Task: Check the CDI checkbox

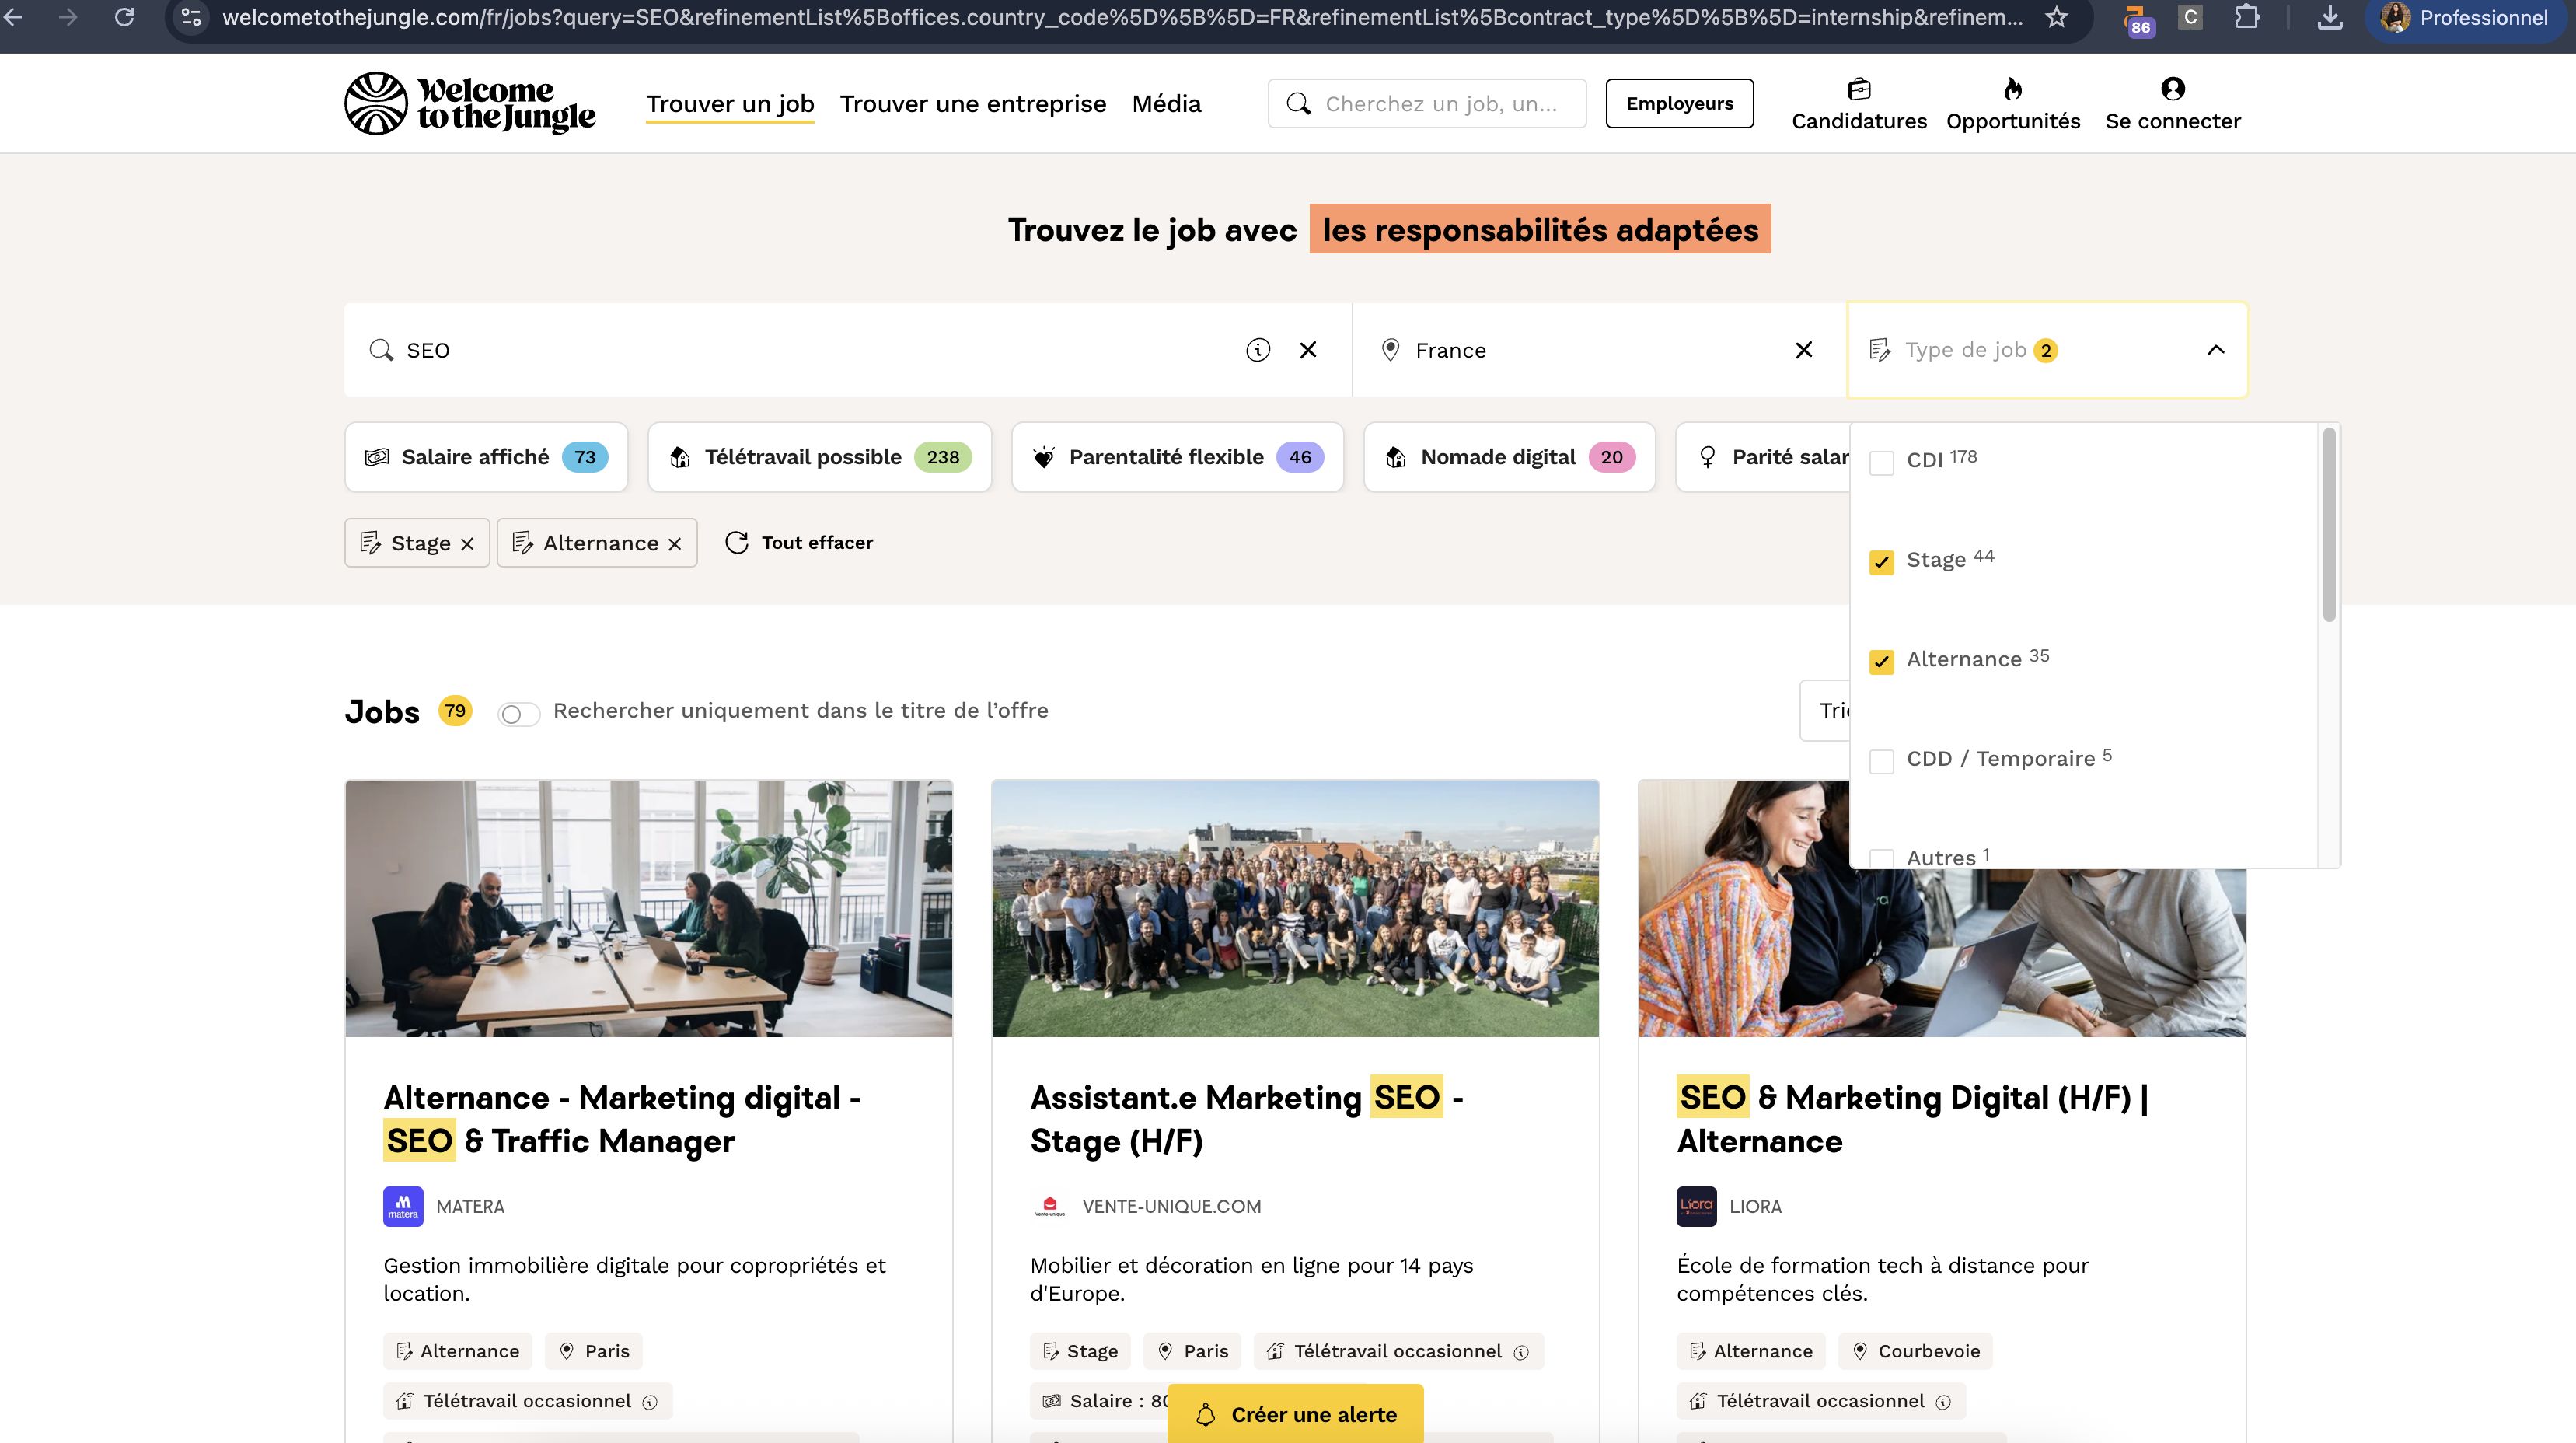Action: [x=1882, y=463]
